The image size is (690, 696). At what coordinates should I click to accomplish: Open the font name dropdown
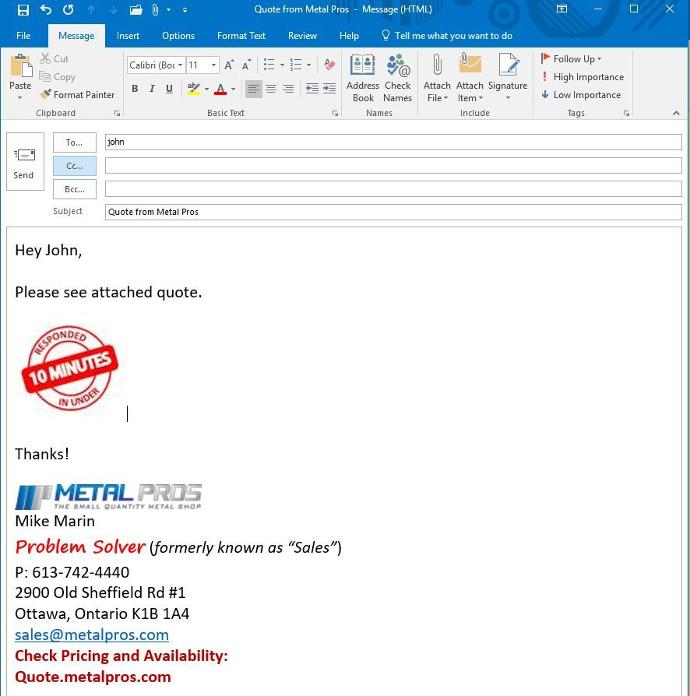[180, 65]
